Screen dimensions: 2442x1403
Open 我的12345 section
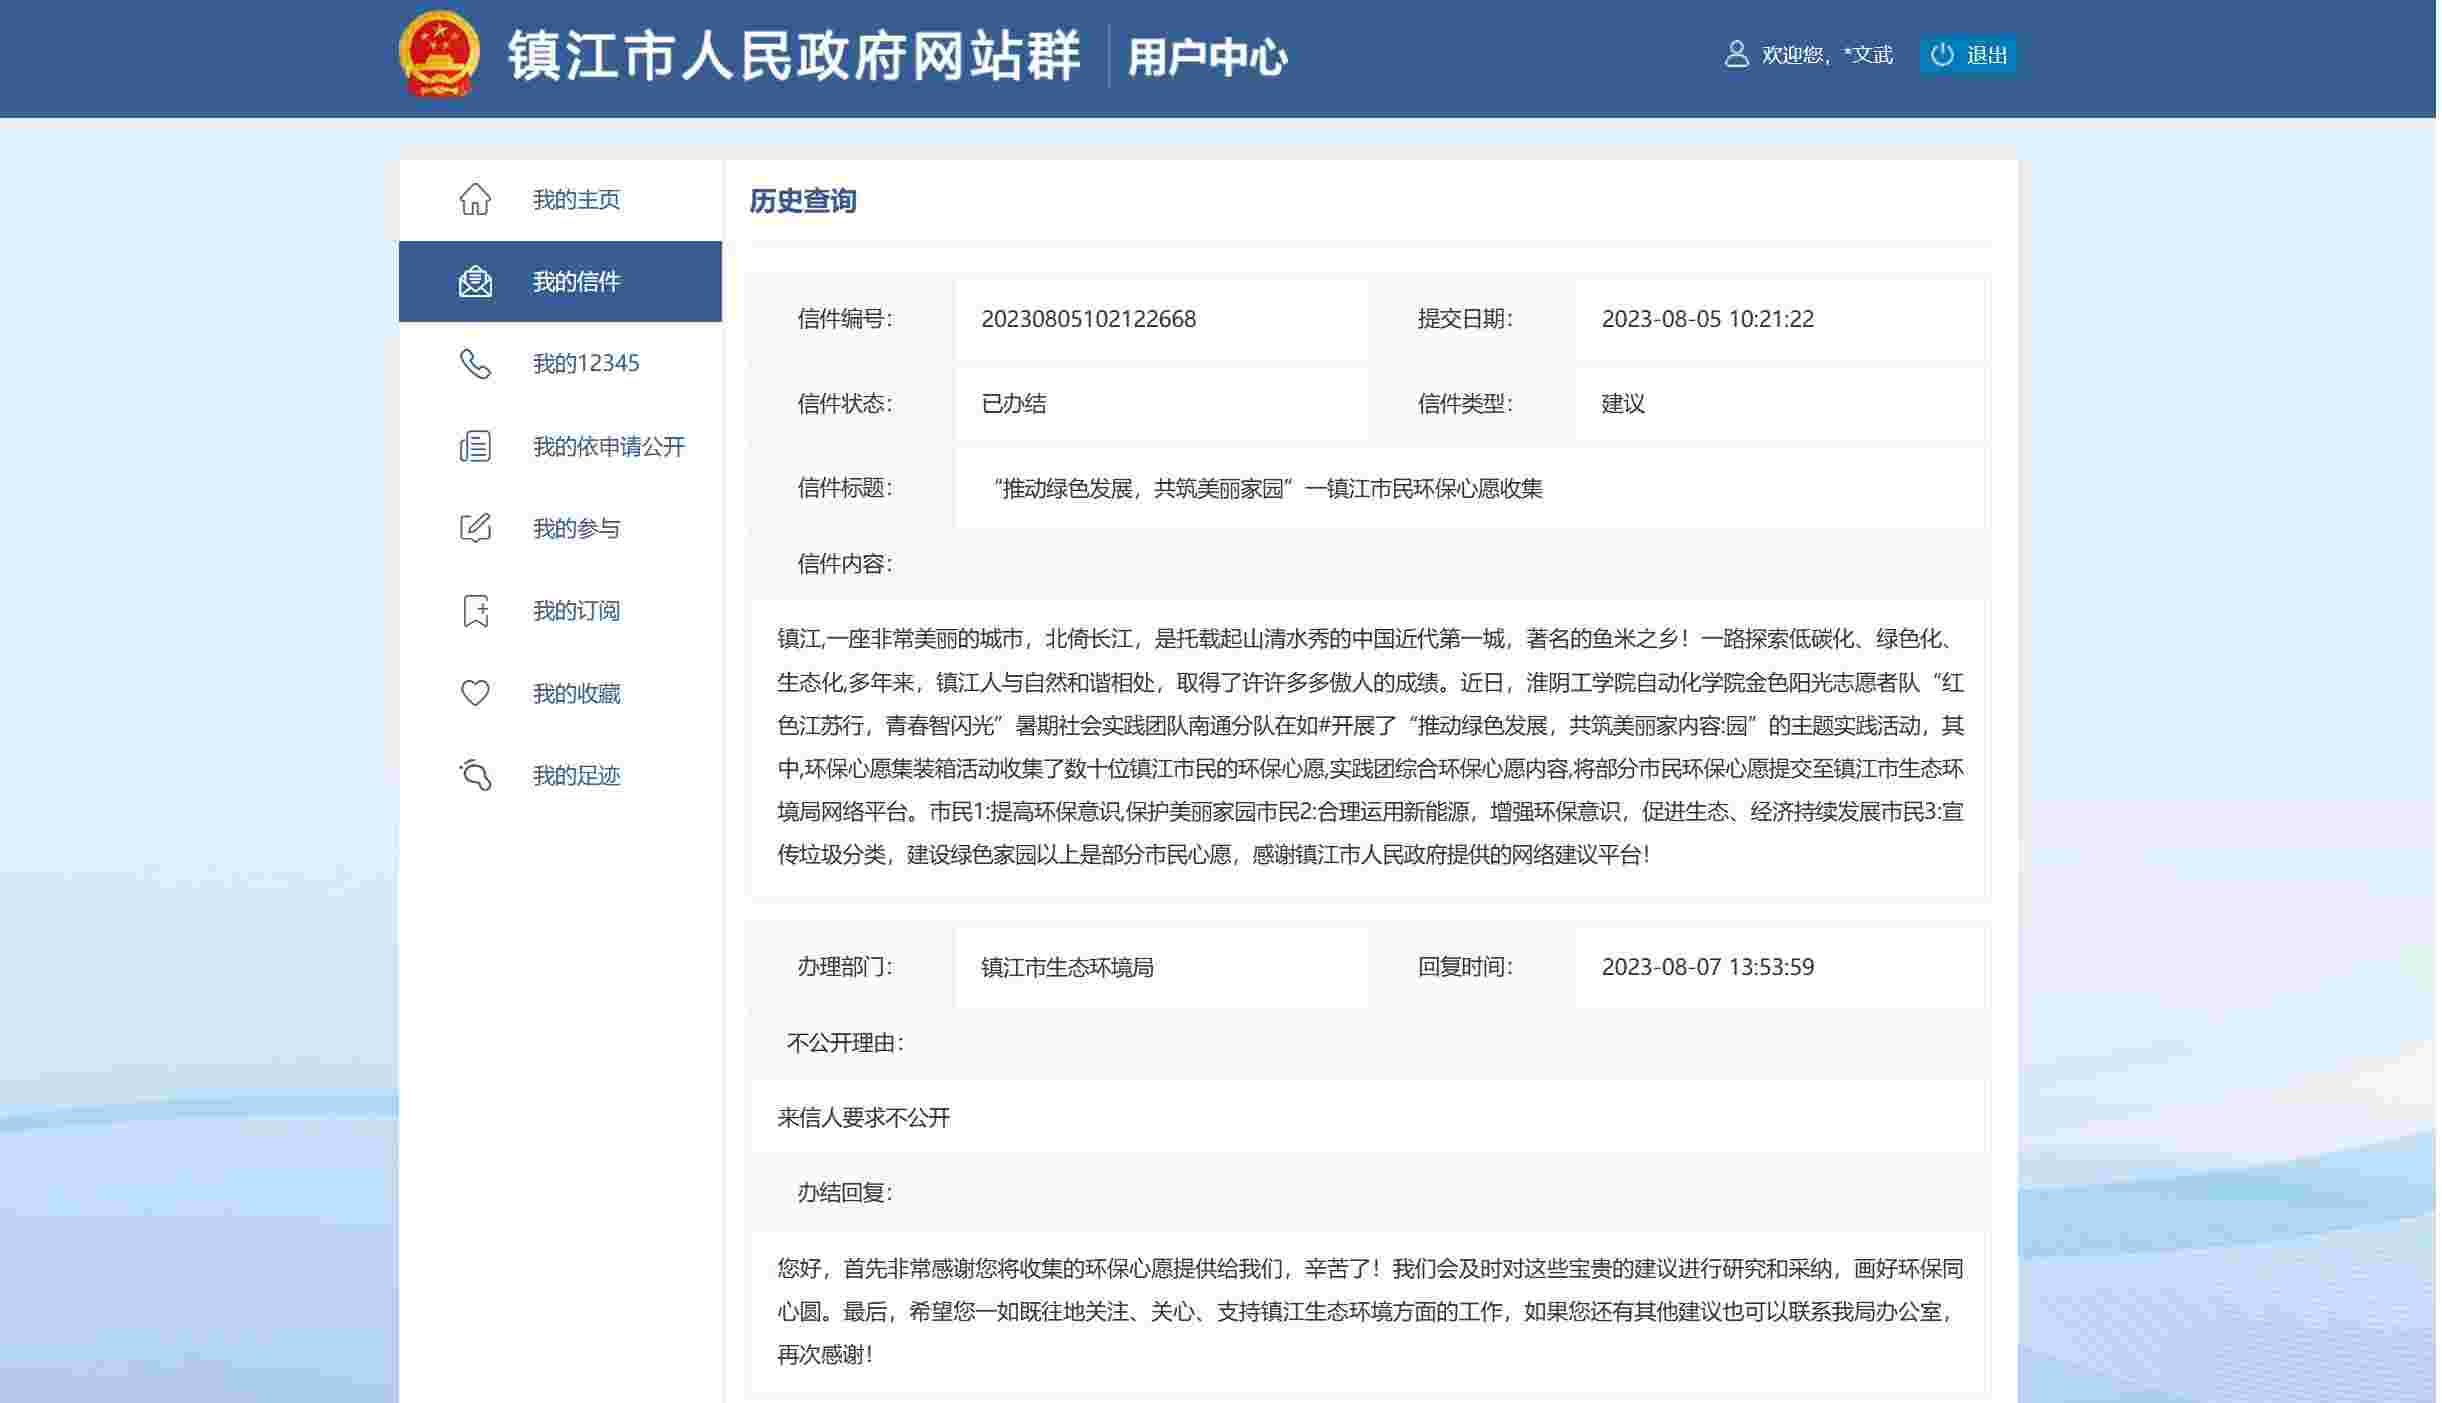click(585, 364)
